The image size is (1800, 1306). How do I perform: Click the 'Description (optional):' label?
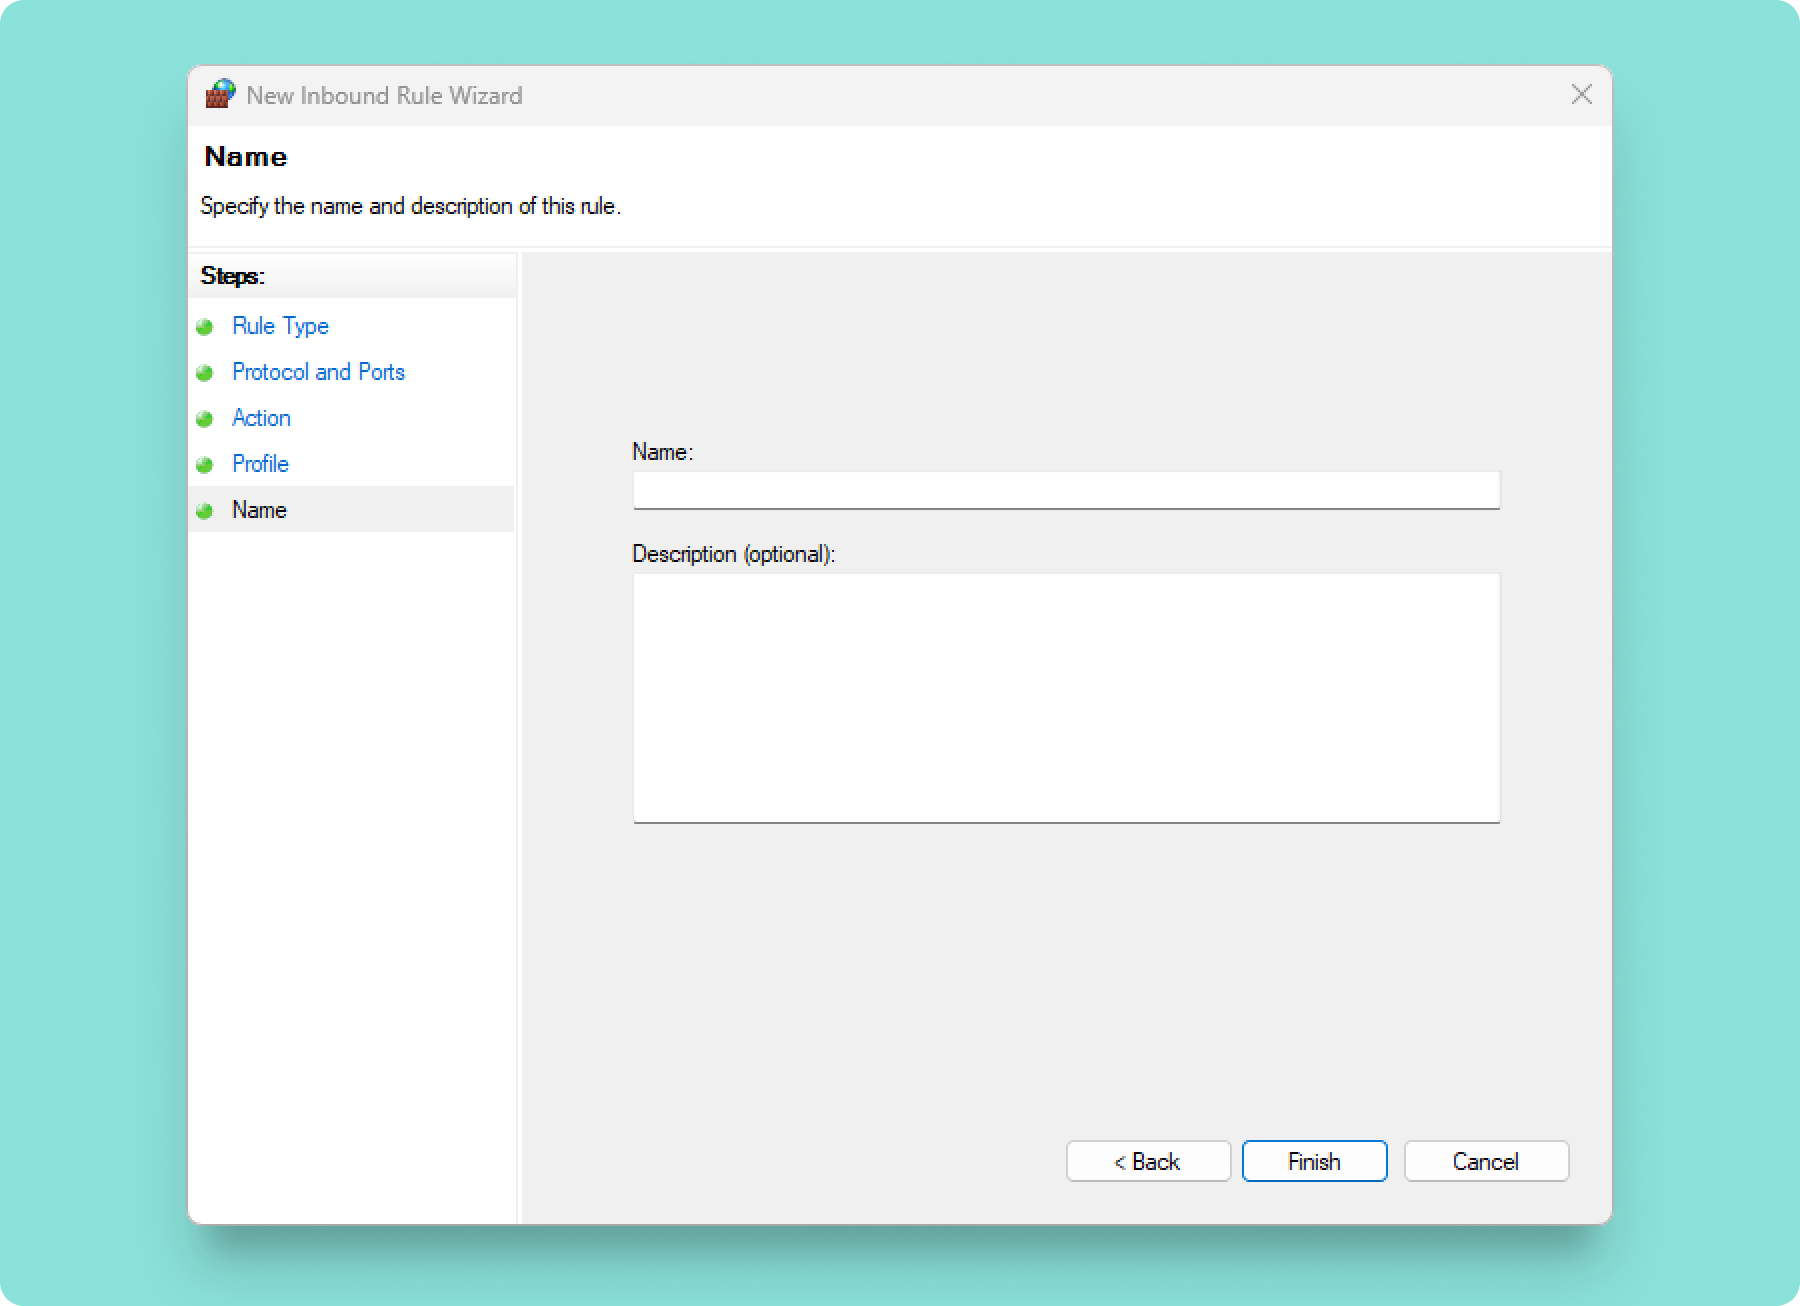pyautogui.click(x=733, y=554)
